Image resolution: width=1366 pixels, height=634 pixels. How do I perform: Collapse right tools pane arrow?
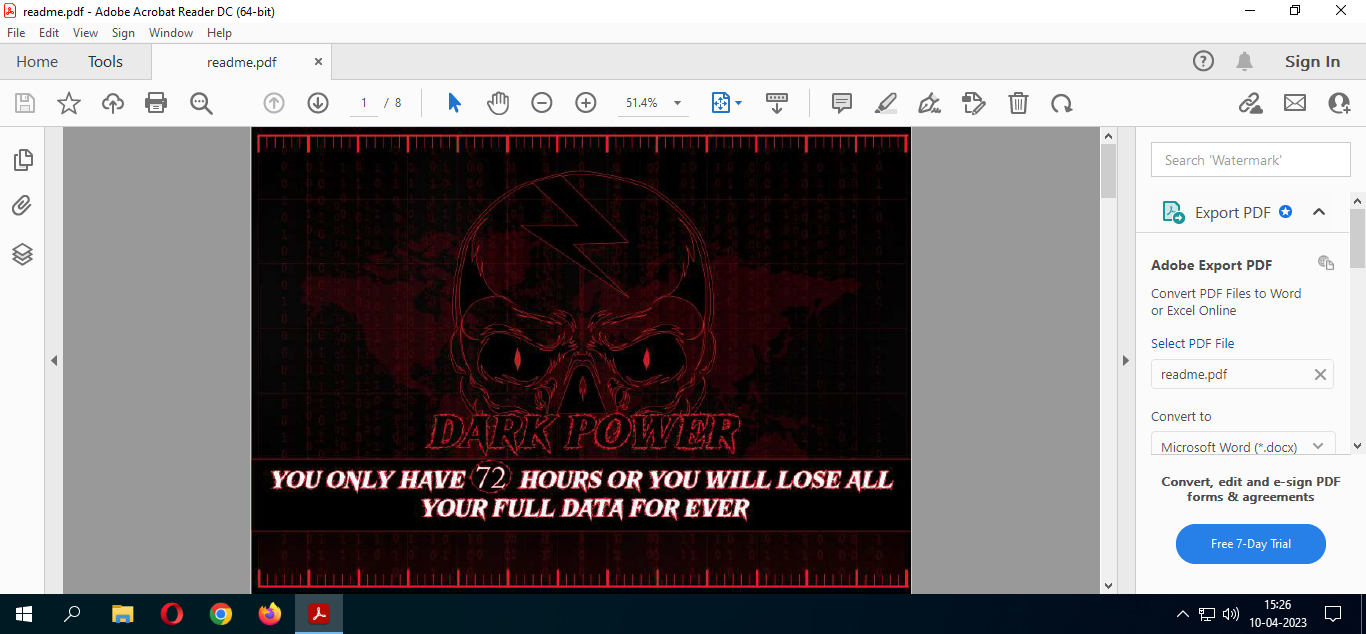1125,360
